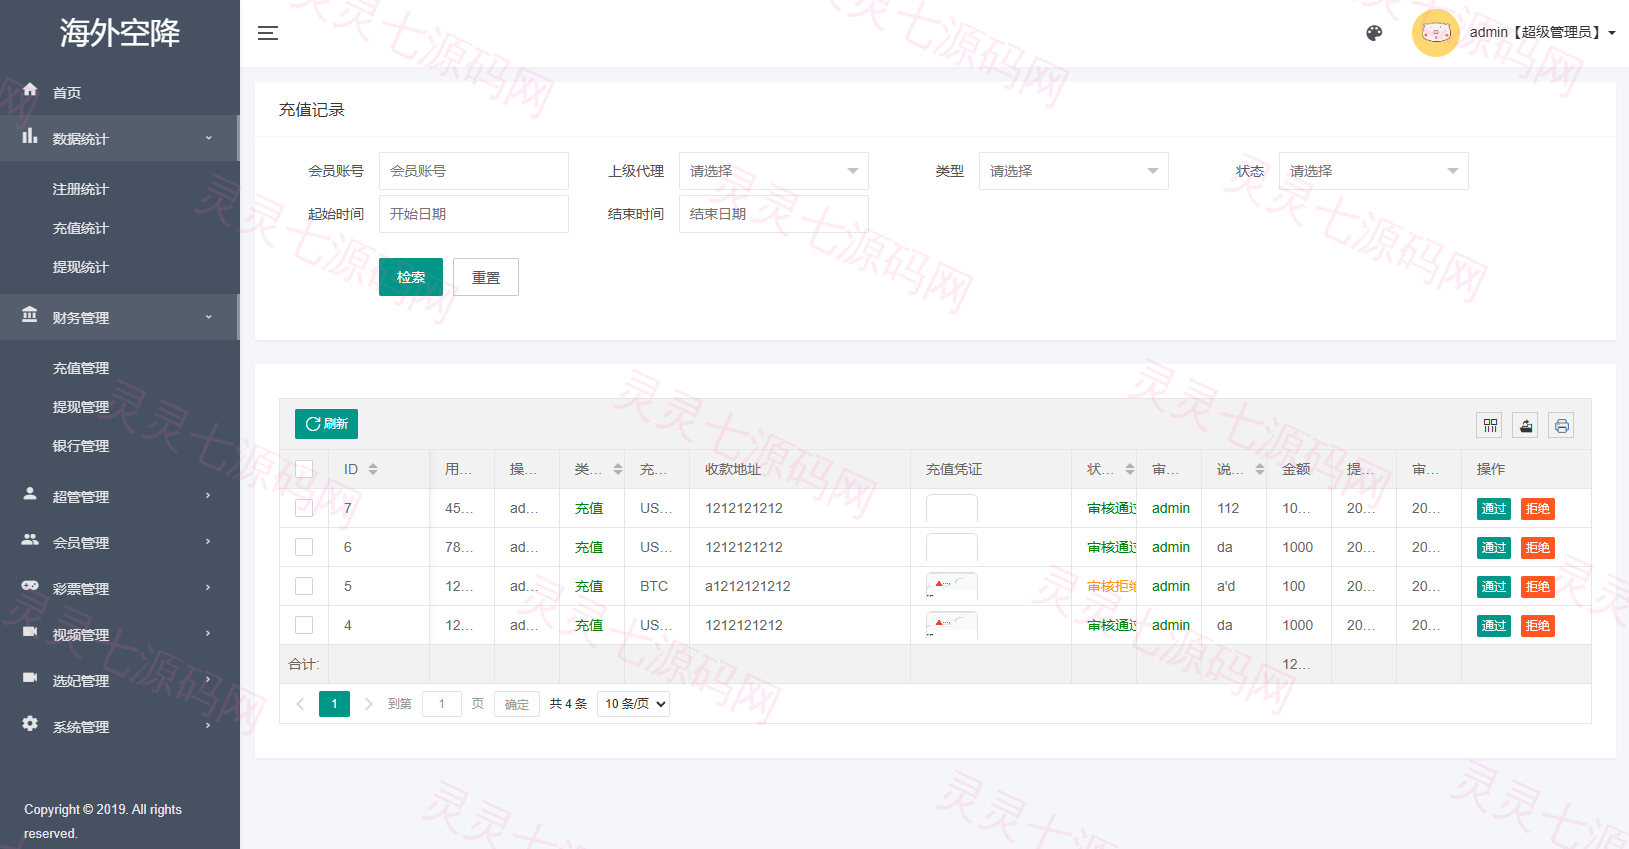Focus the 开始日期 date field

[x=474, y=214]
